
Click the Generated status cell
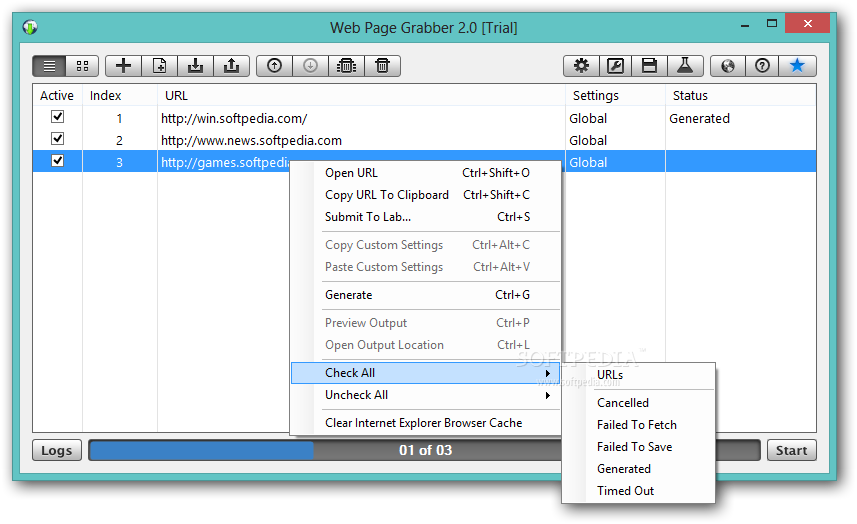(x=700, y=119)
